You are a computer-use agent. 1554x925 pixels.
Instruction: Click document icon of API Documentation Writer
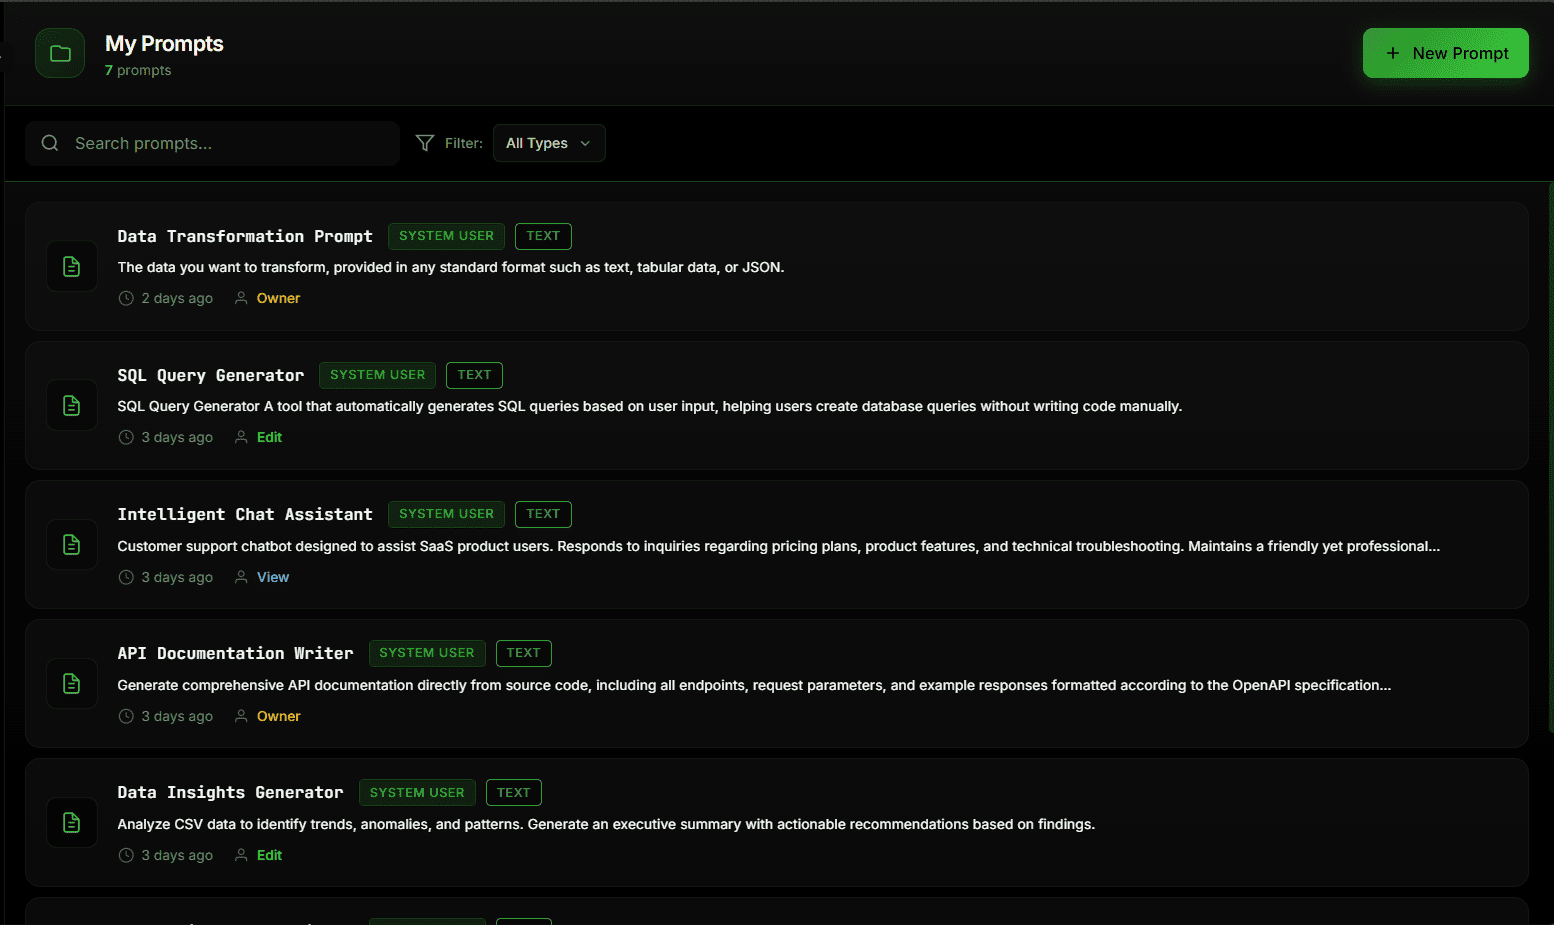tap(72, 683)
